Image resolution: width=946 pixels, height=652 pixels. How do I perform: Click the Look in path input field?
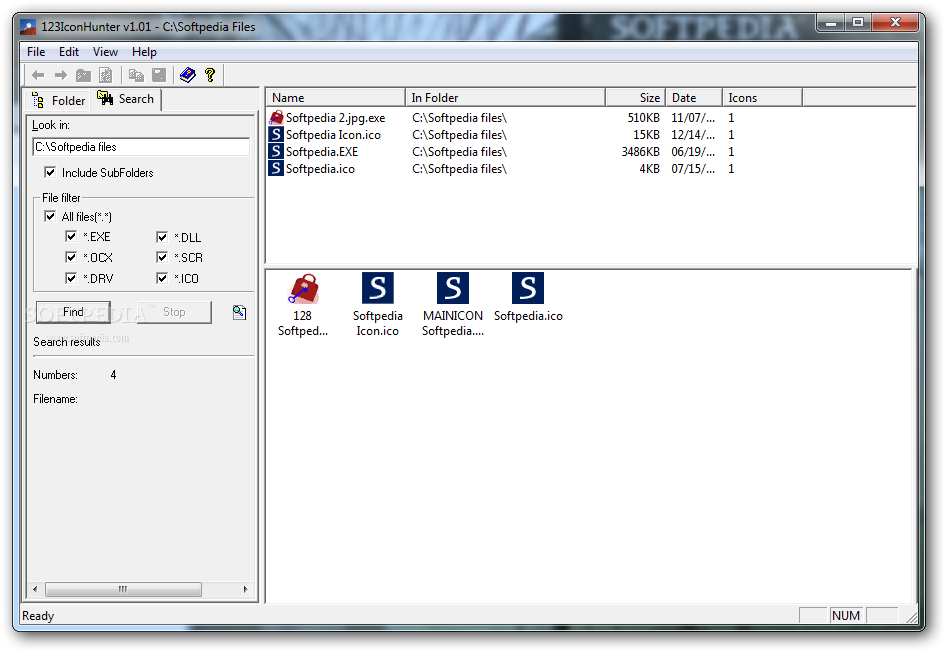click(x=141, y=147)
